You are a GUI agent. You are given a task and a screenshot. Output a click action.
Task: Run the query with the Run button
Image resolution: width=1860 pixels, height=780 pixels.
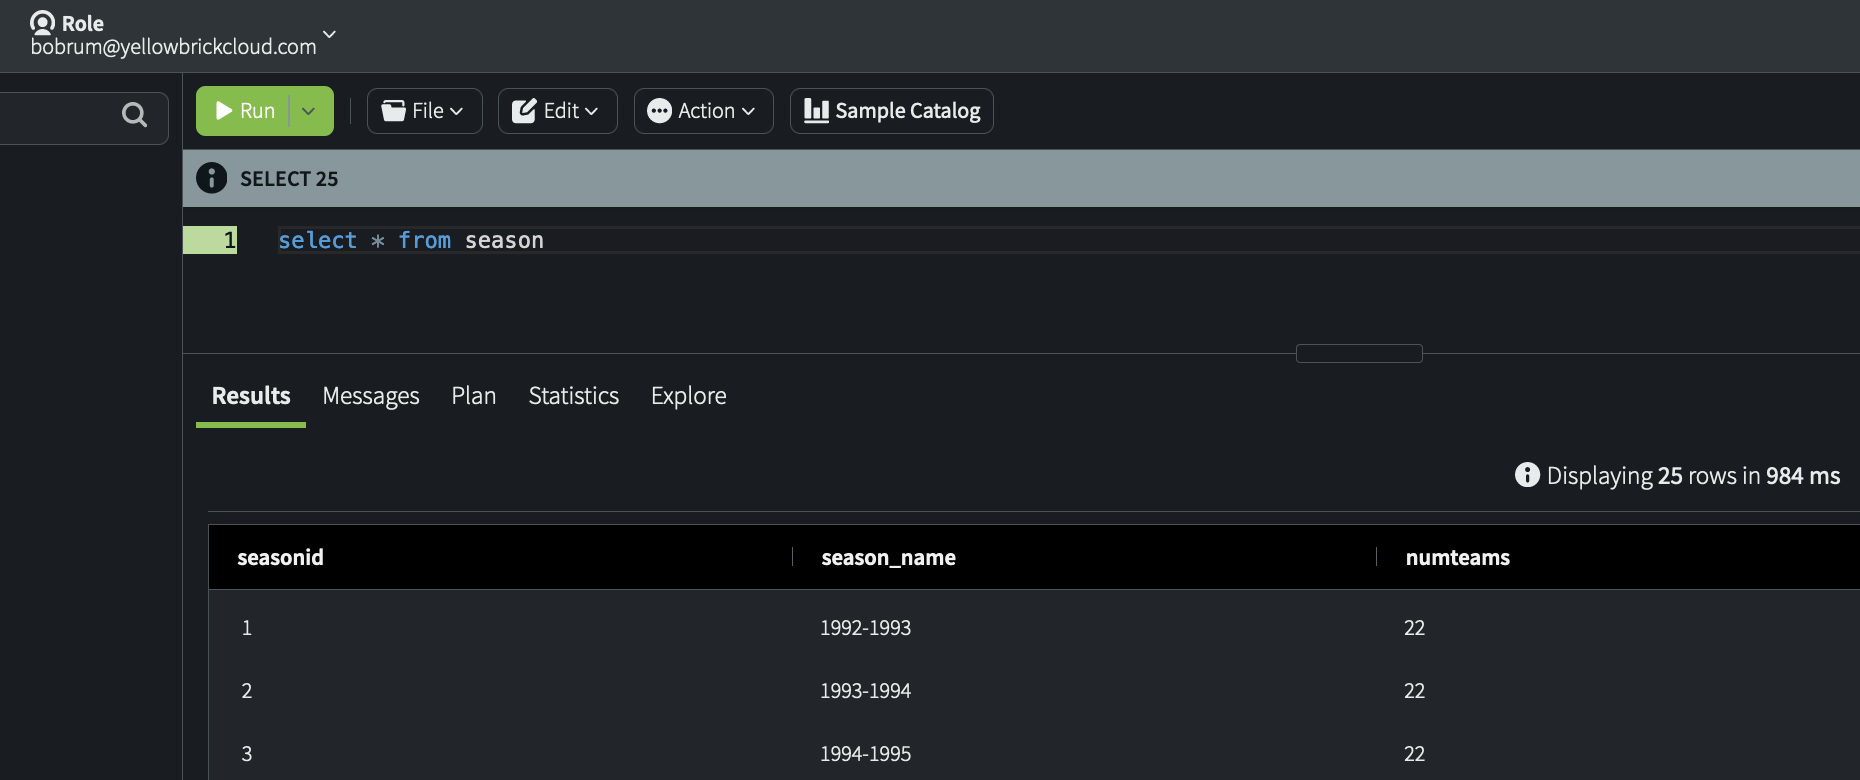point(245,111)
